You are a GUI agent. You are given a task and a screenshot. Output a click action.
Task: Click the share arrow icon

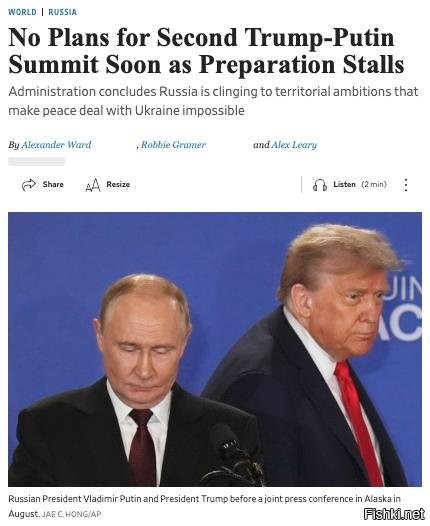click(29, 185)
